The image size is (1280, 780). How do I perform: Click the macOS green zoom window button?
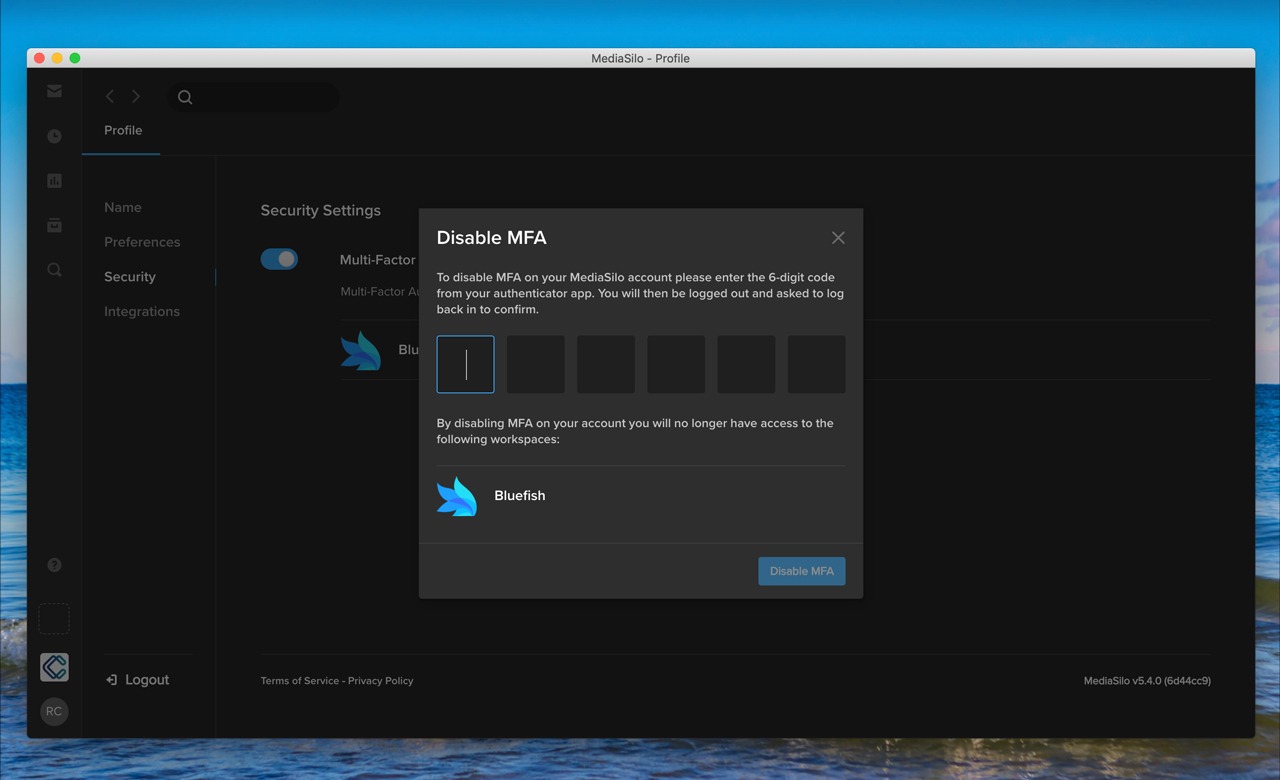(x=75, y=58)
